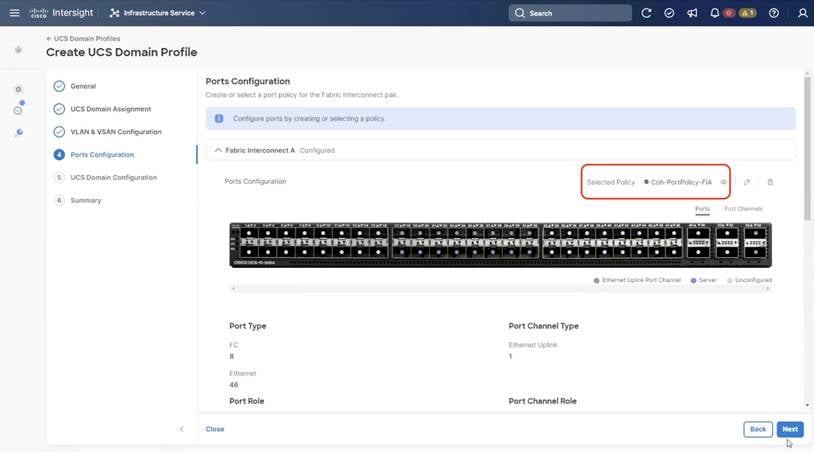
Task: Click the info icon in blue banner
Action: 219,118
